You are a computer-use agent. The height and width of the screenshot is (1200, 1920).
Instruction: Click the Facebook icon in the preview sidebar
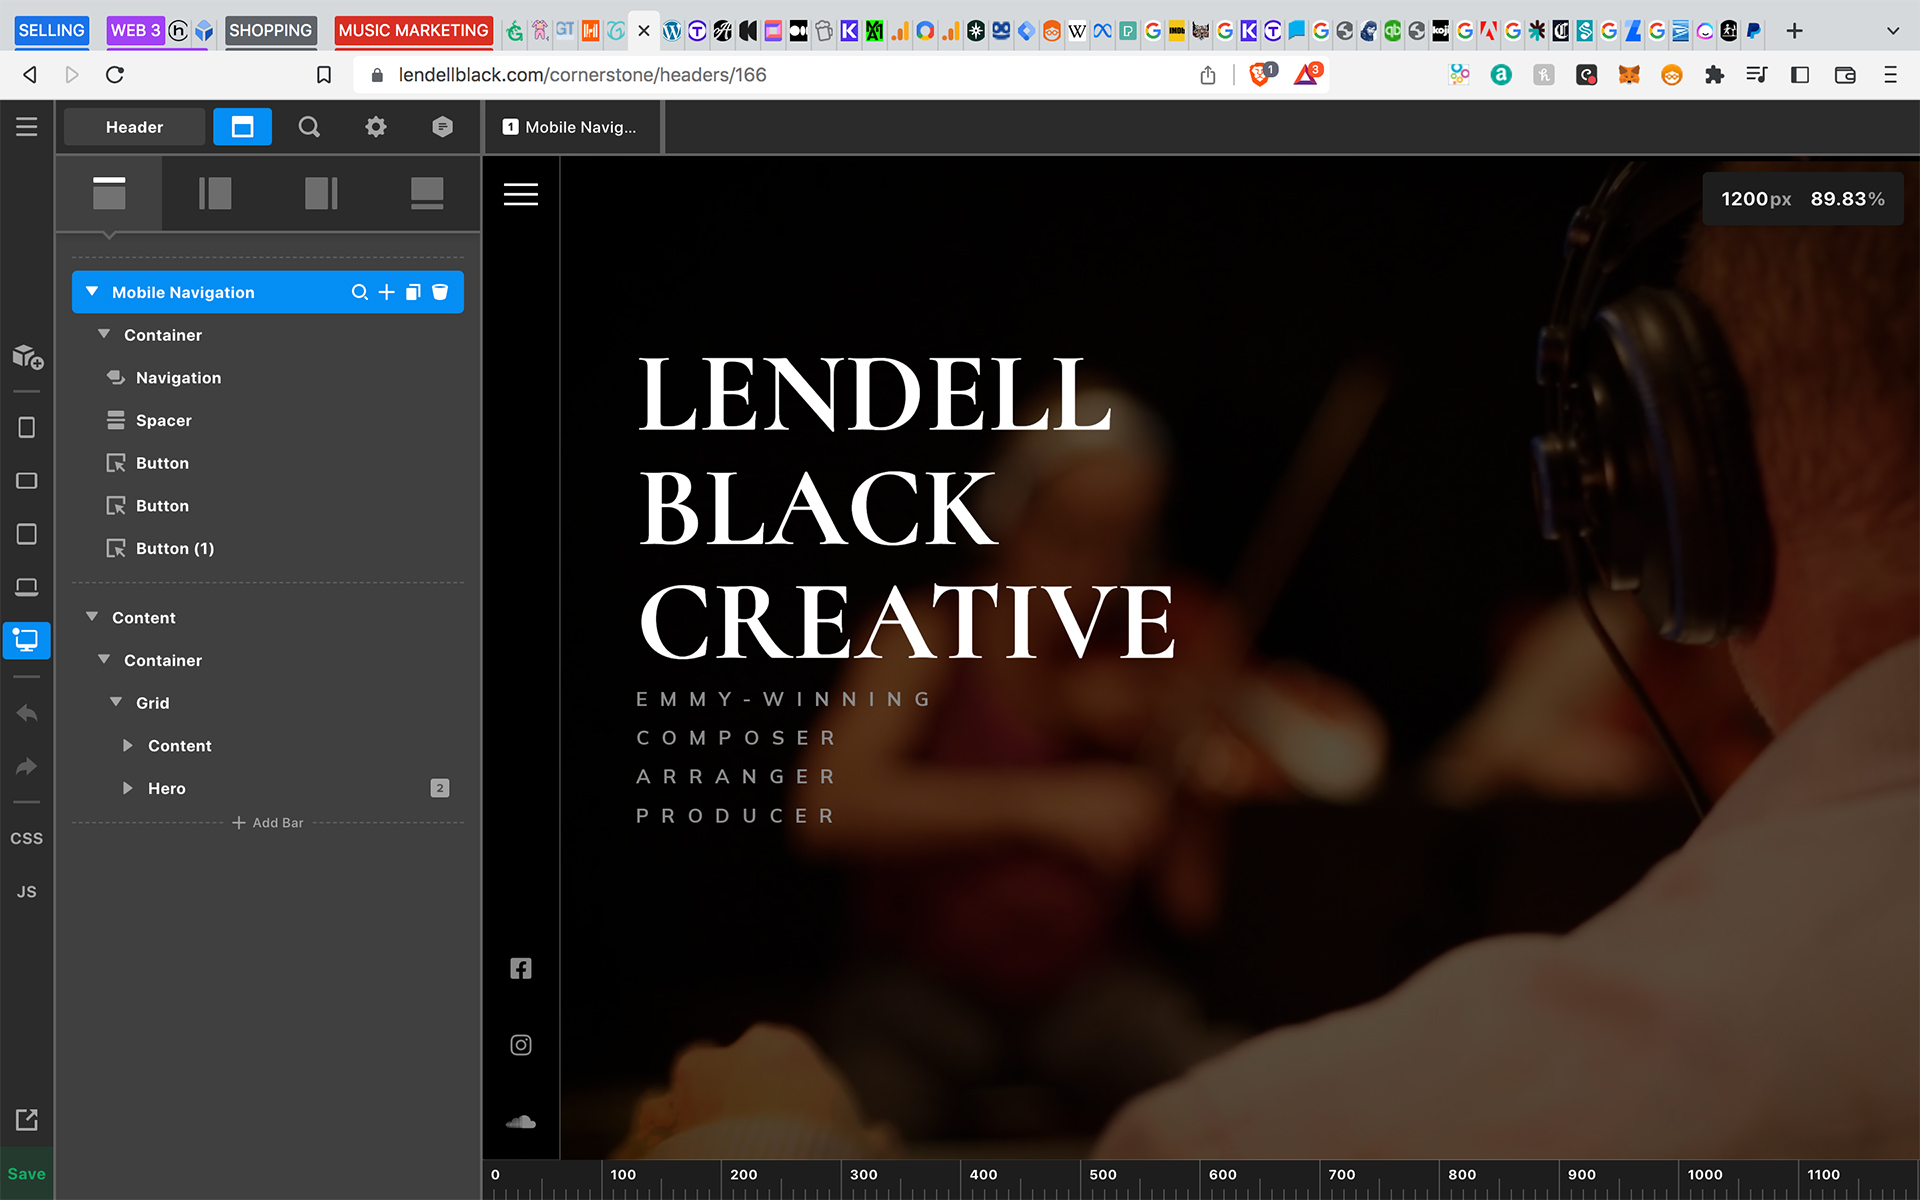pos(520,968)
